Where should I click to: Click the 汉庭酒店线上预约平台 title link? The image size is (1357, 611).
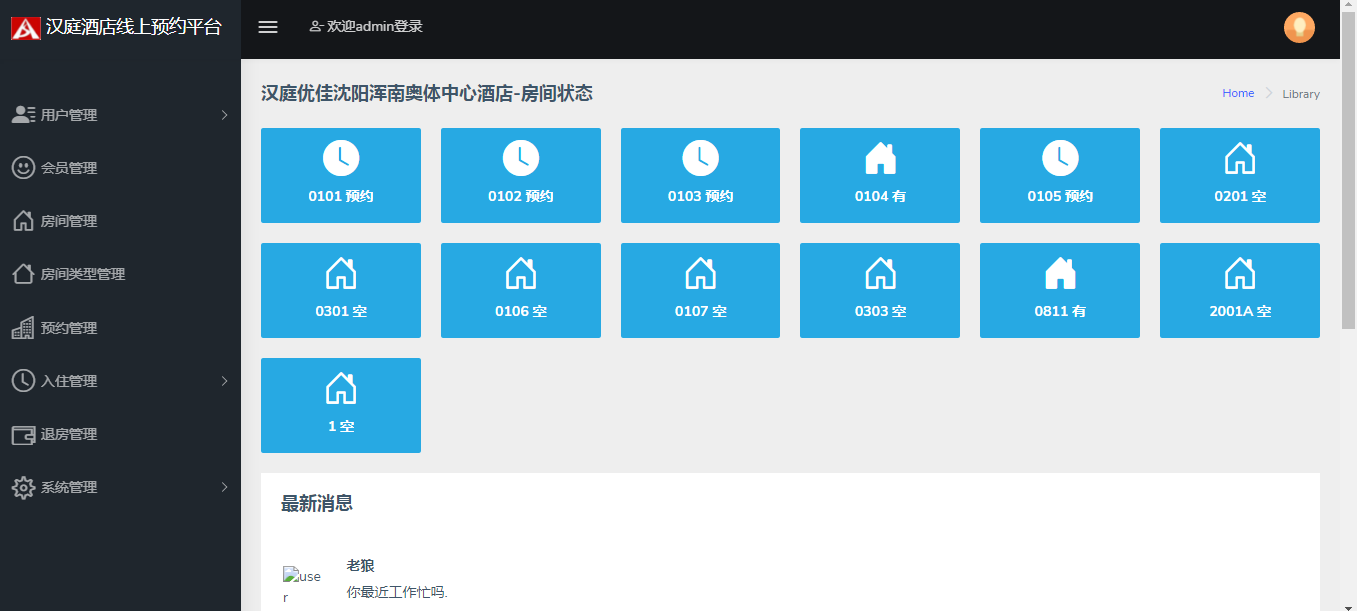click(x=134, y=28)
